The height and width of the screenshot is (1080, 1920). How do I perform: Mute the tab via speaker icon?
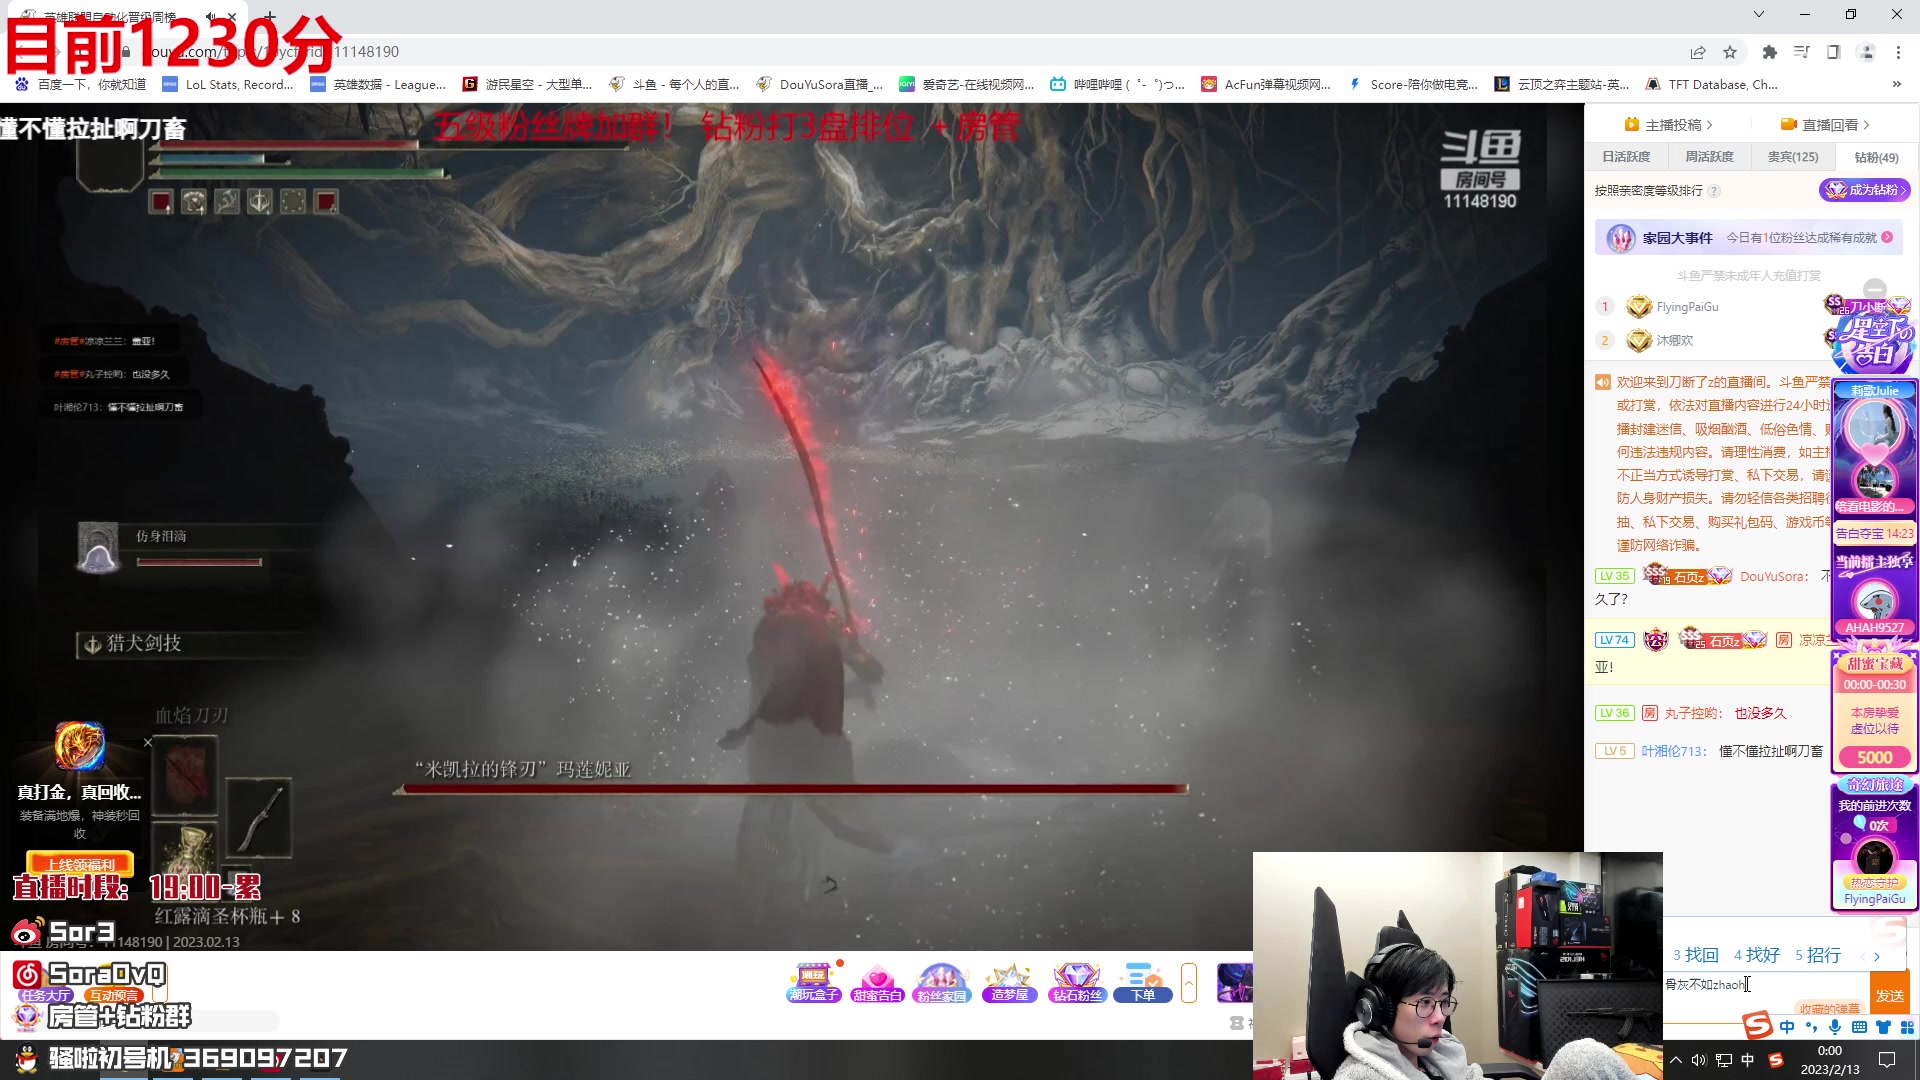click(211, 16)
